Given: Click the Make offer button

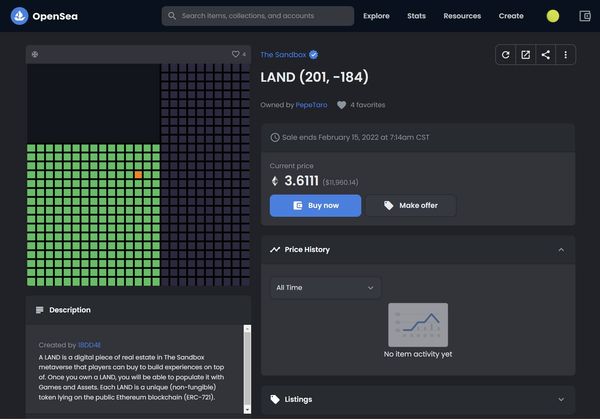Looking at the screenshot, I should 410,206.
